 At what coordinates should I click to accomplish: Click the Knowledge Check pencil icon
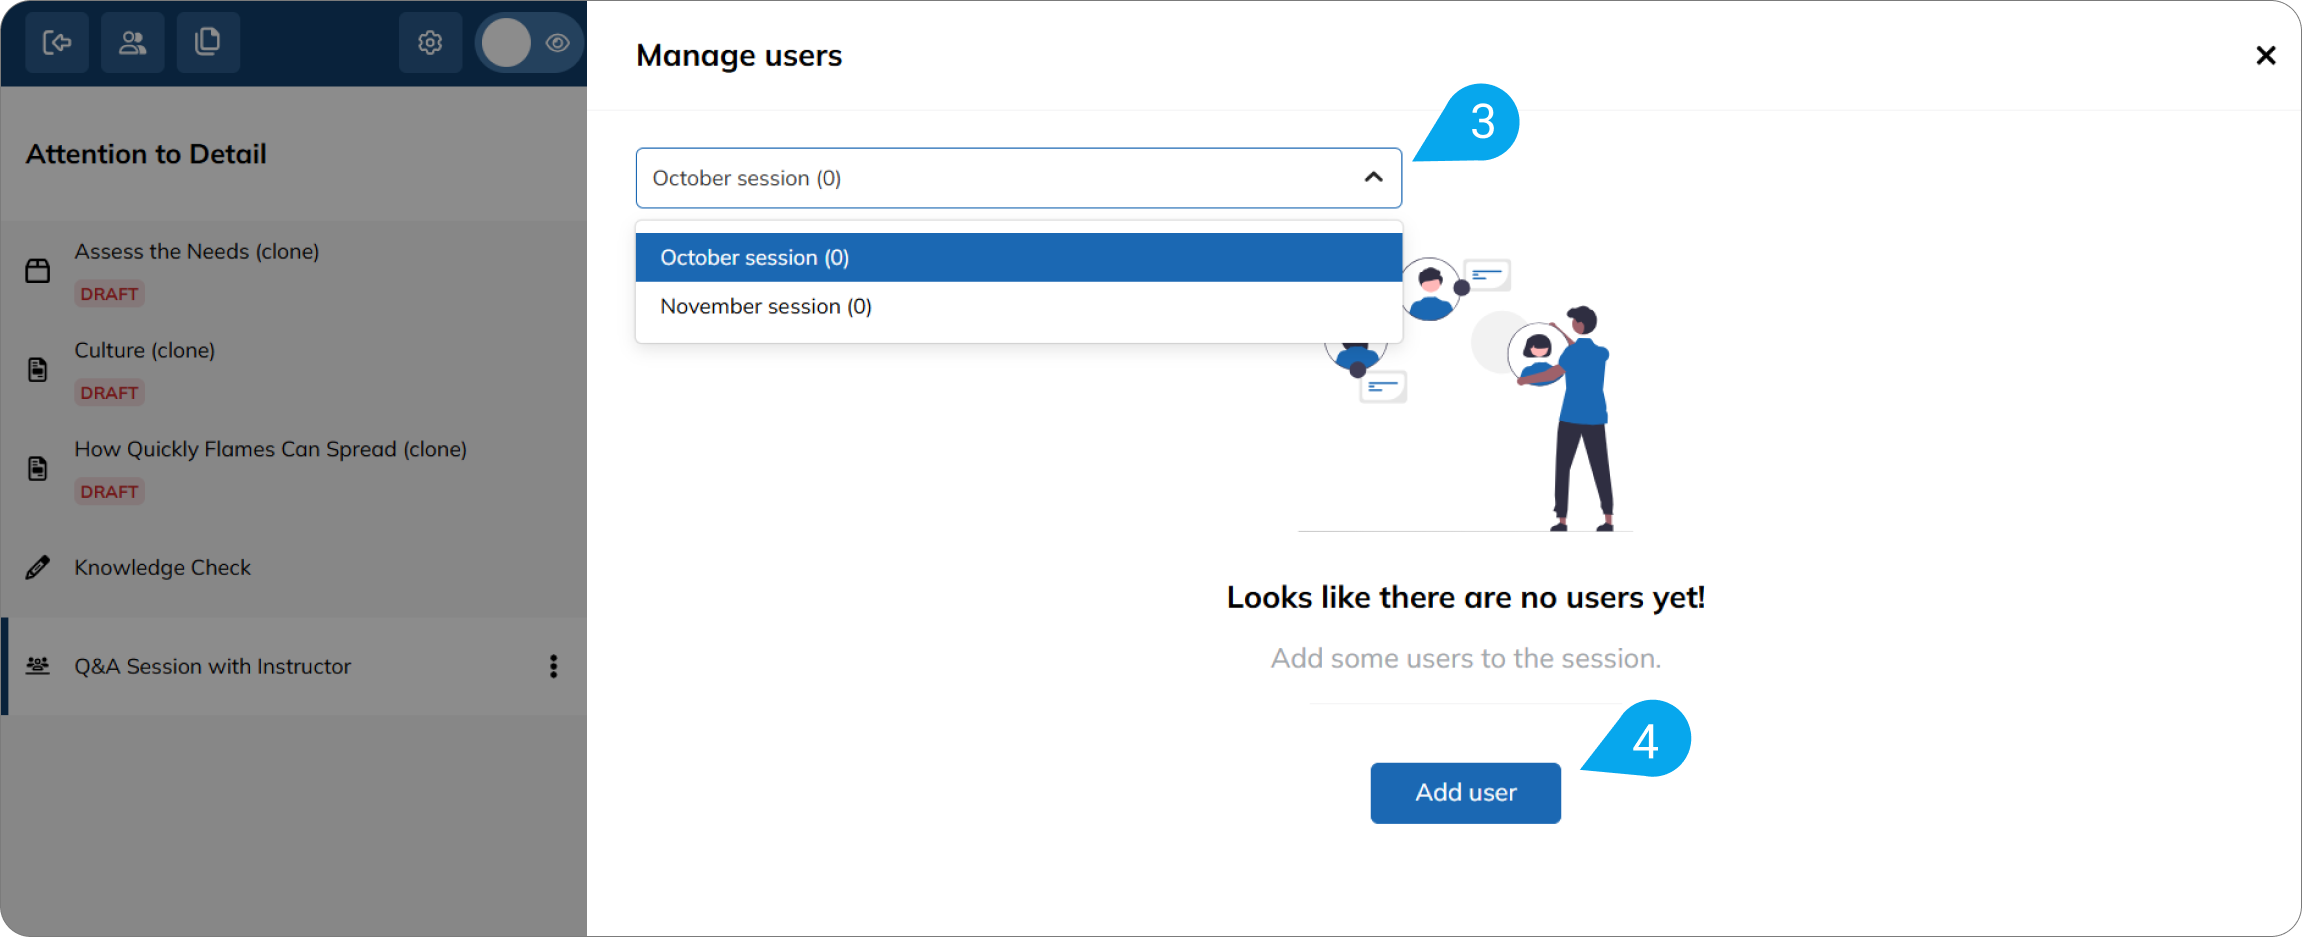click(38, 568)
